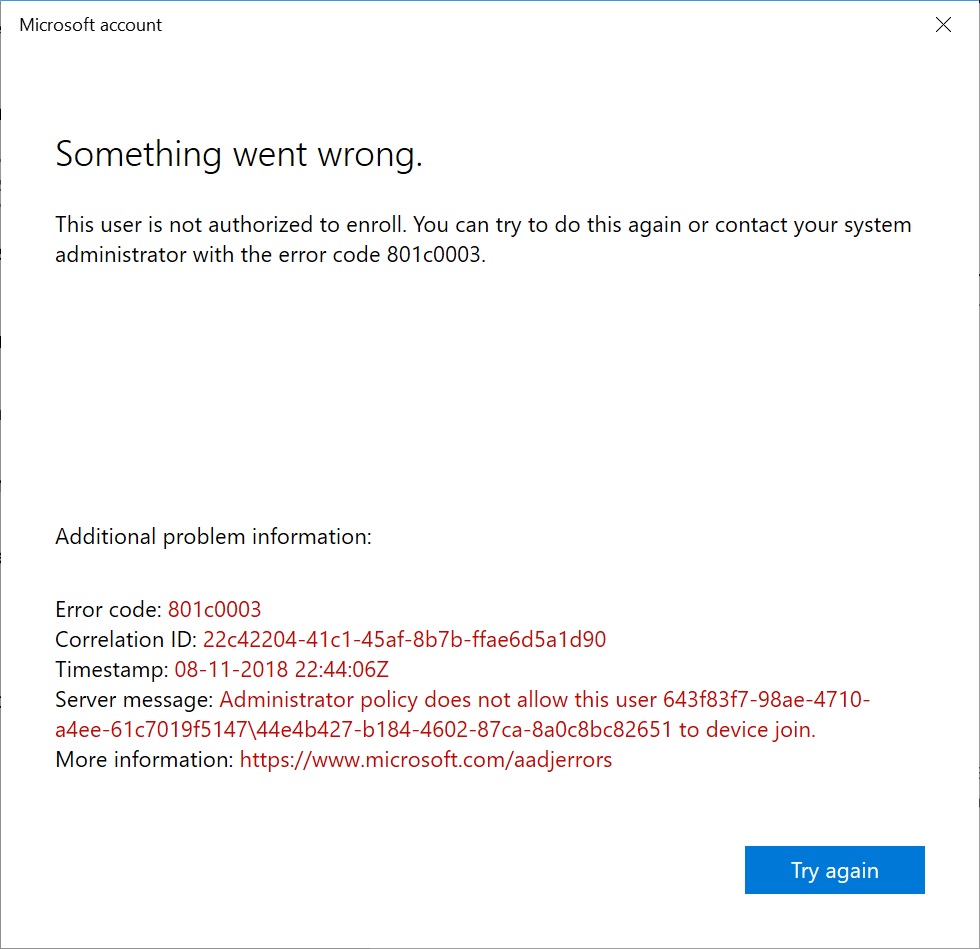Click the Microsoft account title bar label

[90, 25]
